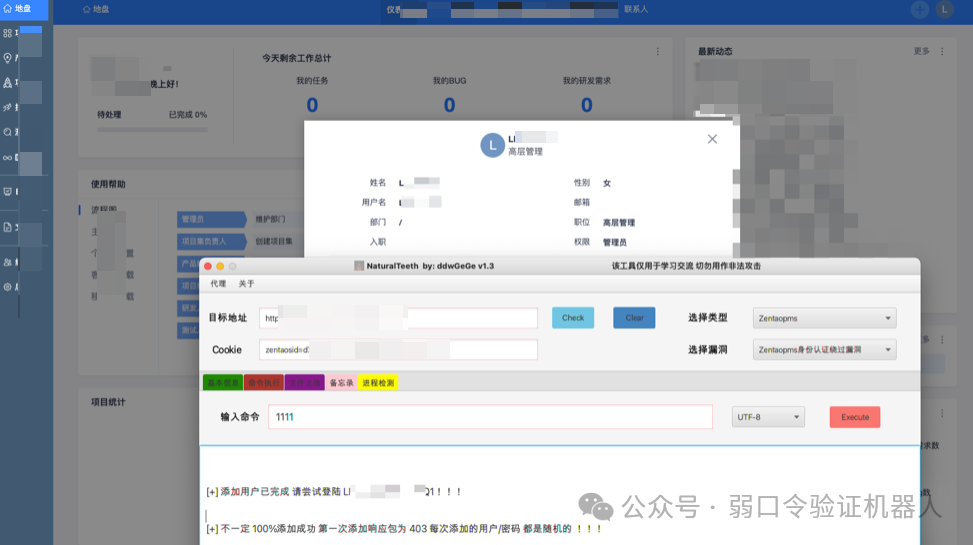The width and height of the screenshot is (973, 545).
Task: Click the 项目统计 panel heading
Action: click(x=108, y=402)
